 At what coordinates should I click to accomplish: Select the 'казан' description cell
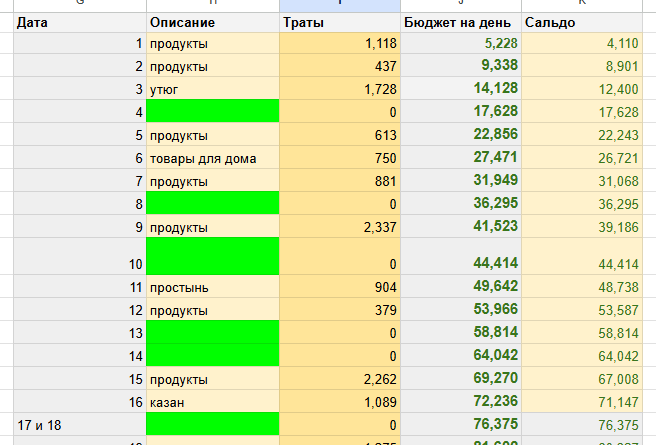coord(213,402)
